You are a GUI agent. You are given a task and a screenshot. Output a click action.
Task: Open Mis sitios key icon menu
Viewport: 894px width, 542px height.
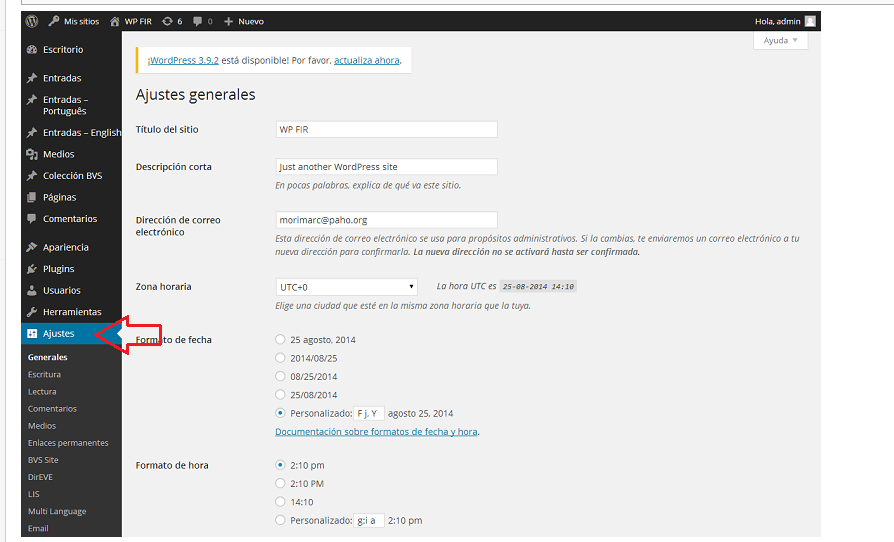(x=54, y=21)
